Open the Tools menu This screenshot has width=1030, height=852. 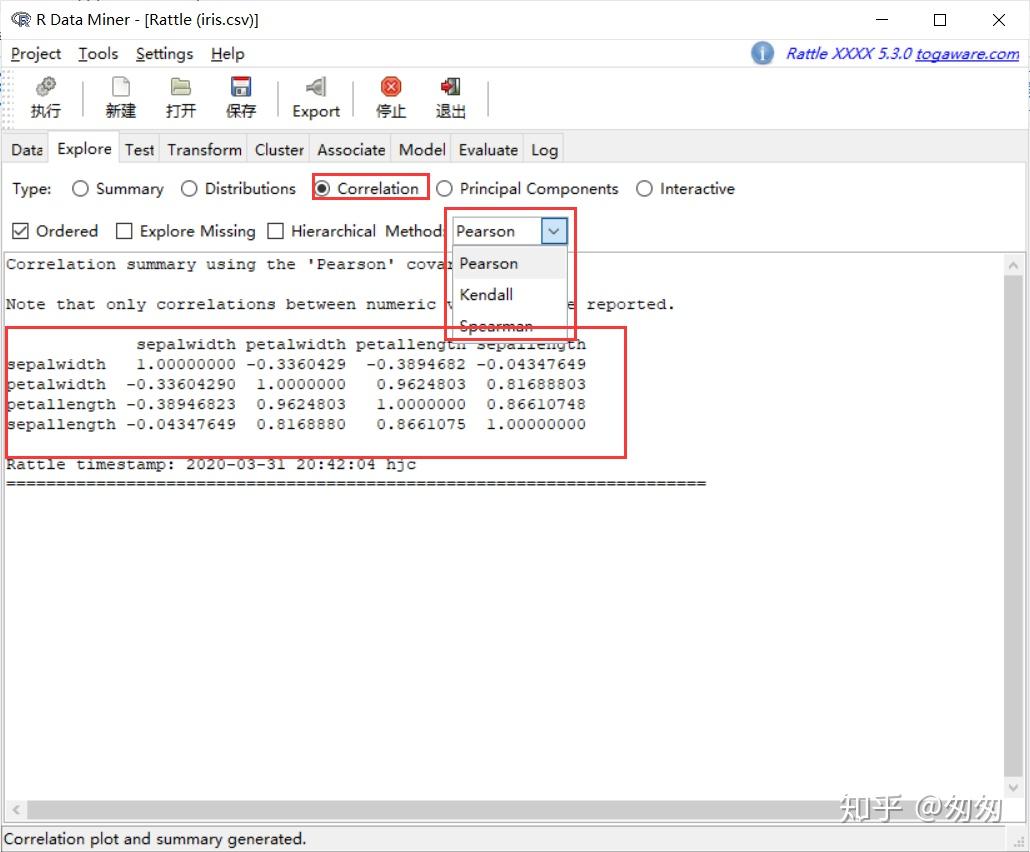pyautogui.click(x=98, y=54)
